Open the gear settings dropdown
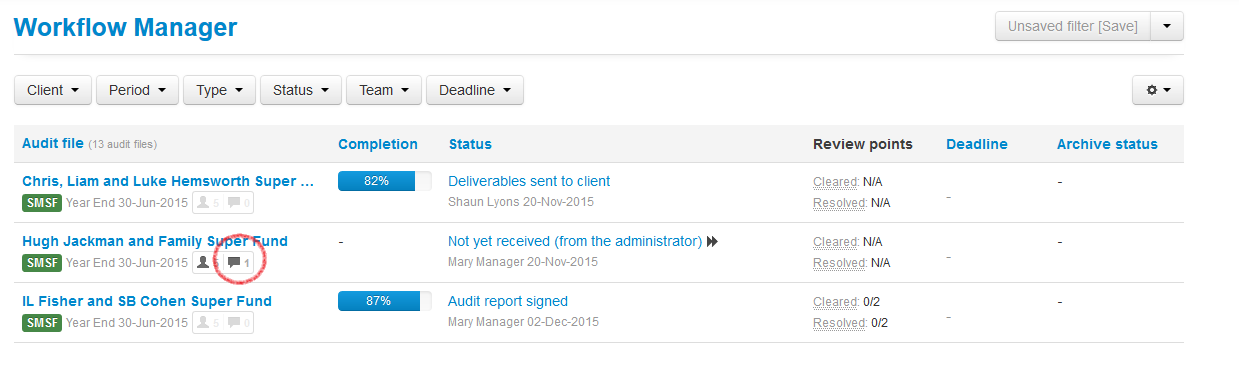The height and width of the screenshot is (376, 1242). 1158,90
